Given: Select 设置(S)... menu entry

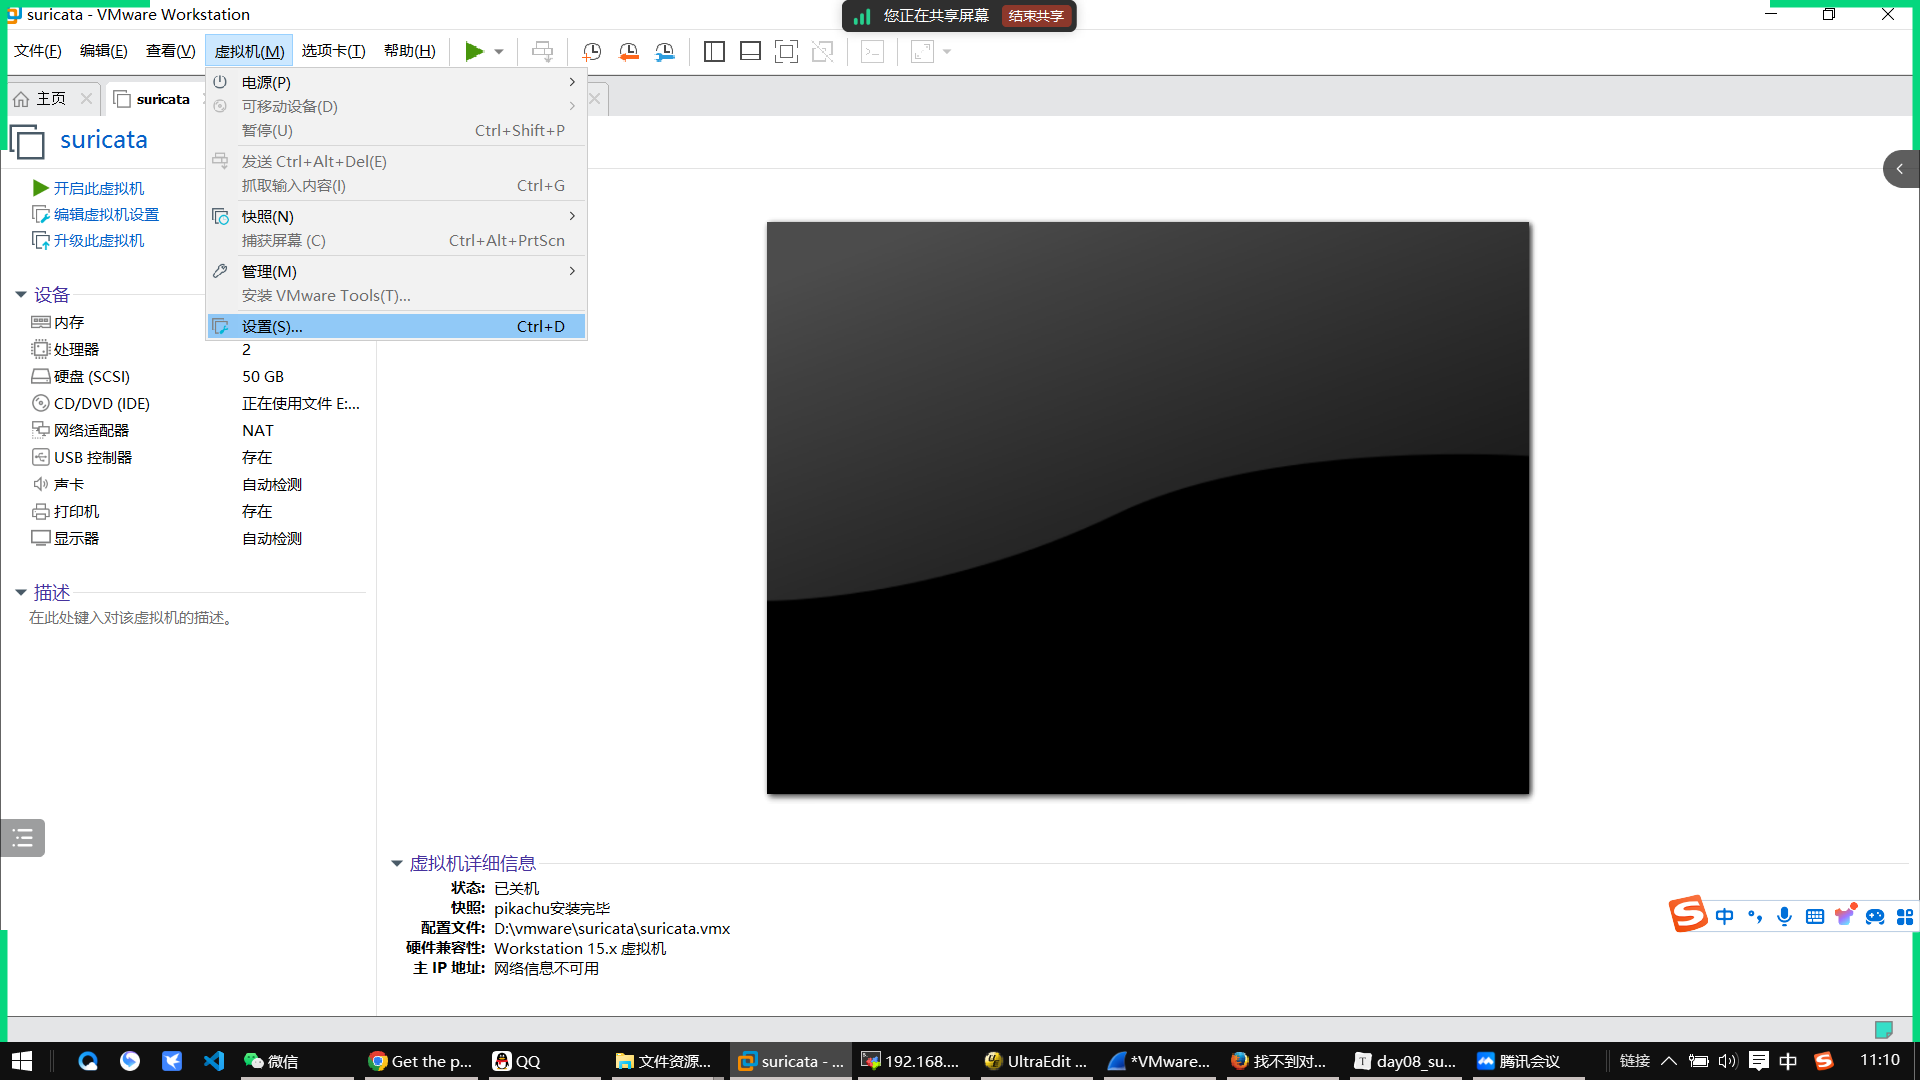Looking at the screenshot, I should 396,326.
